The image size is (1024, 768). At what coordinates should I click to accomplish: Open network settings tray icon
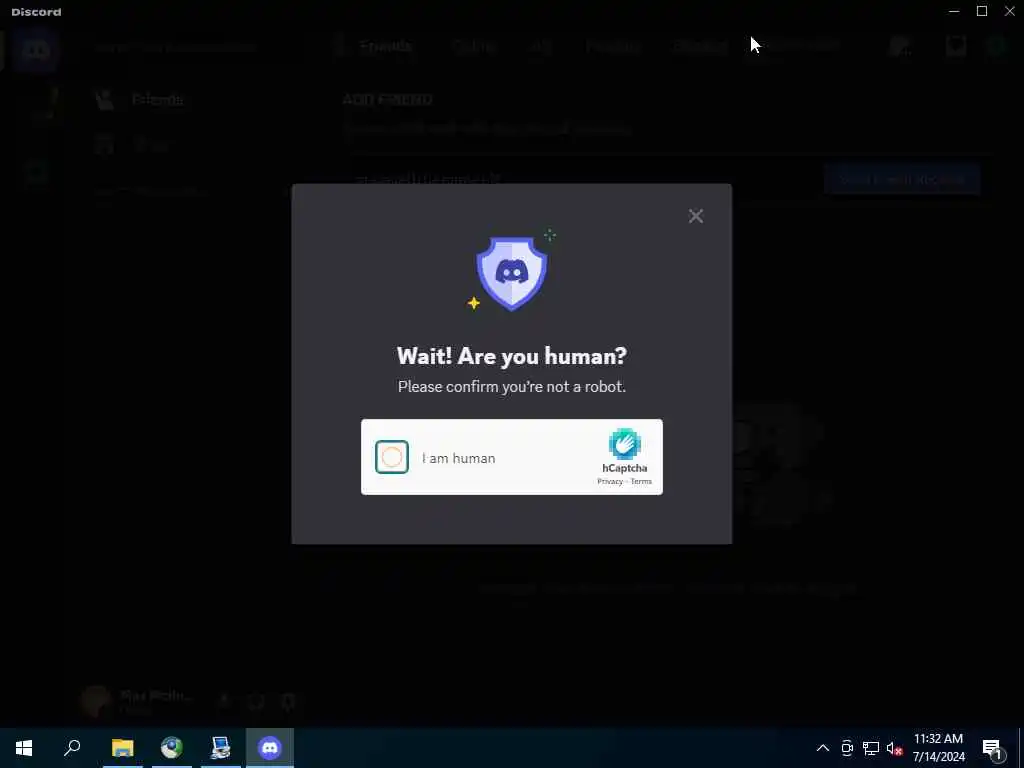click(871, 748)
